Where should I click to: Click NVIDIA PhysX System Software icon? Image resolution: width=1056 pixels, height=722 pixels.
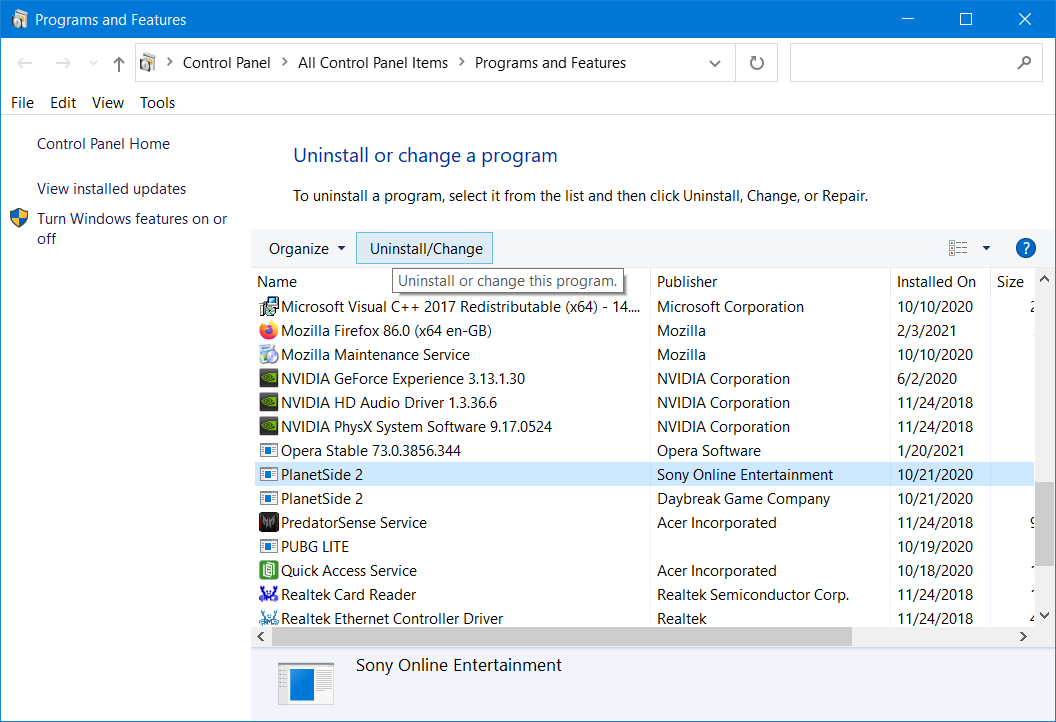tap(269, 427)
